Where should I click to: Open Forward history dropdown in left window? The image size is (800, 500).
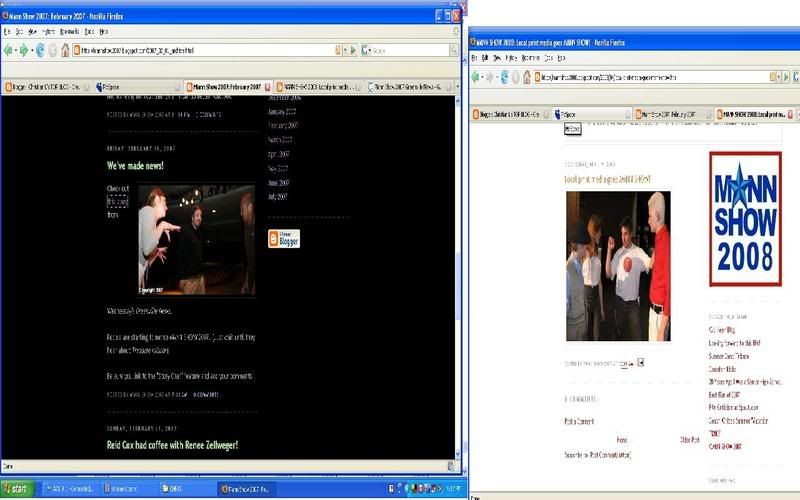32,50
